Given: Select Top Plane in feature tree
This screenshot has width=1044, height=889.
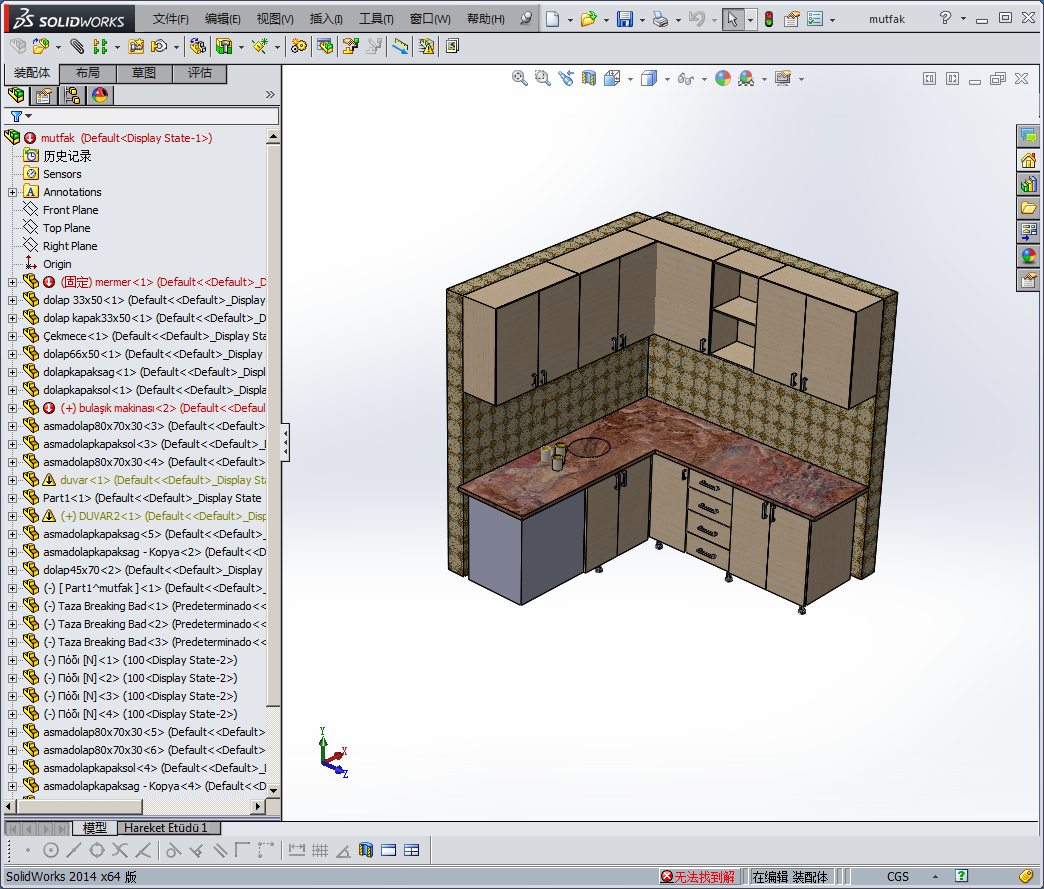Looking at the screenshot, I should pos(66,228).
